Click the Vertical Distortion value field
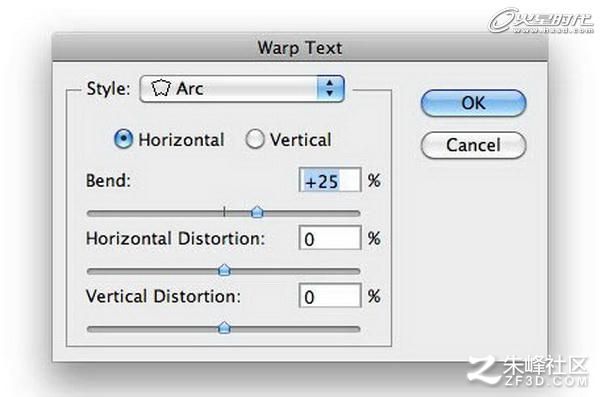The image size is (600, 397). pyautogui.click(x=330, y=296)
